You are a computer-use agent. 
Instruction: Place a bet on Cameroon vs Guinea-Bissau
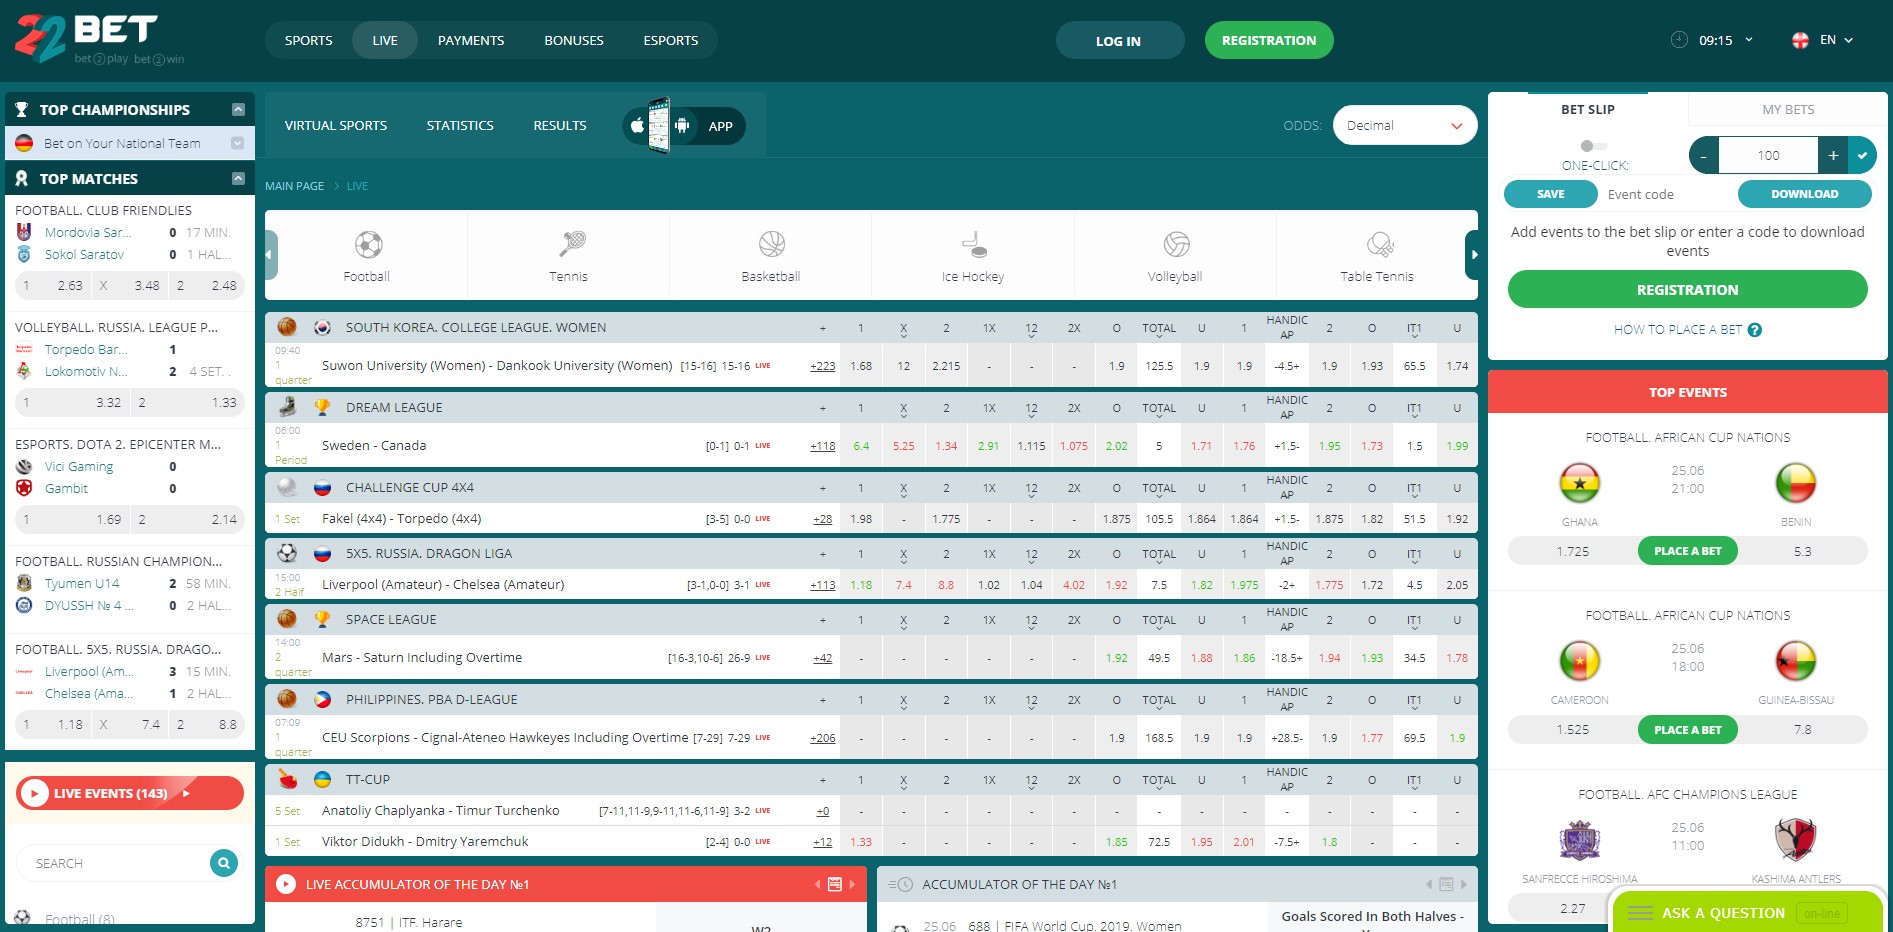point(1688,730)
